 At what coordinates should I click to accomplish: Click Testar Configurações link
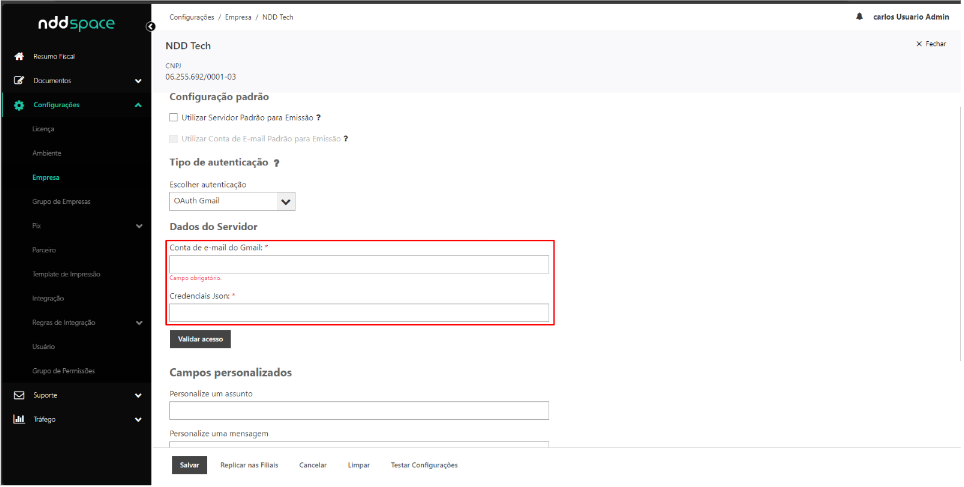(424, 465)
